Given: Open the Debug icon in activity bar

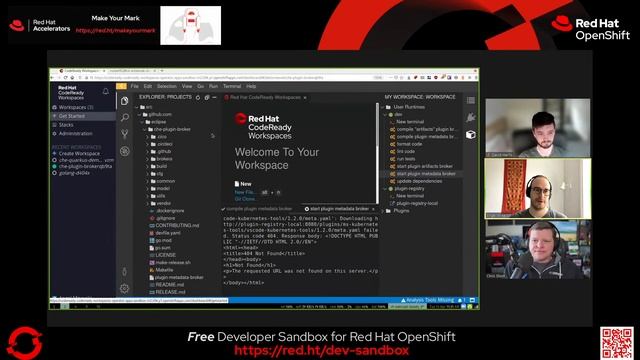Looking at the screenshot, I should click(x=125, y=151).
